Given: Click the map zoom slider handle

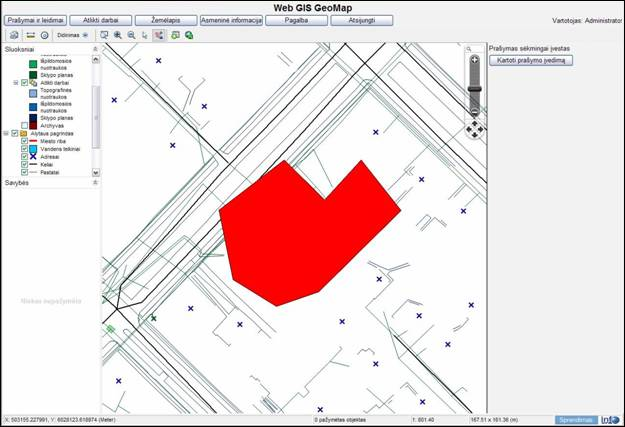Looking at the screenshot, I should pyautogui.click(x=474, y=89).
